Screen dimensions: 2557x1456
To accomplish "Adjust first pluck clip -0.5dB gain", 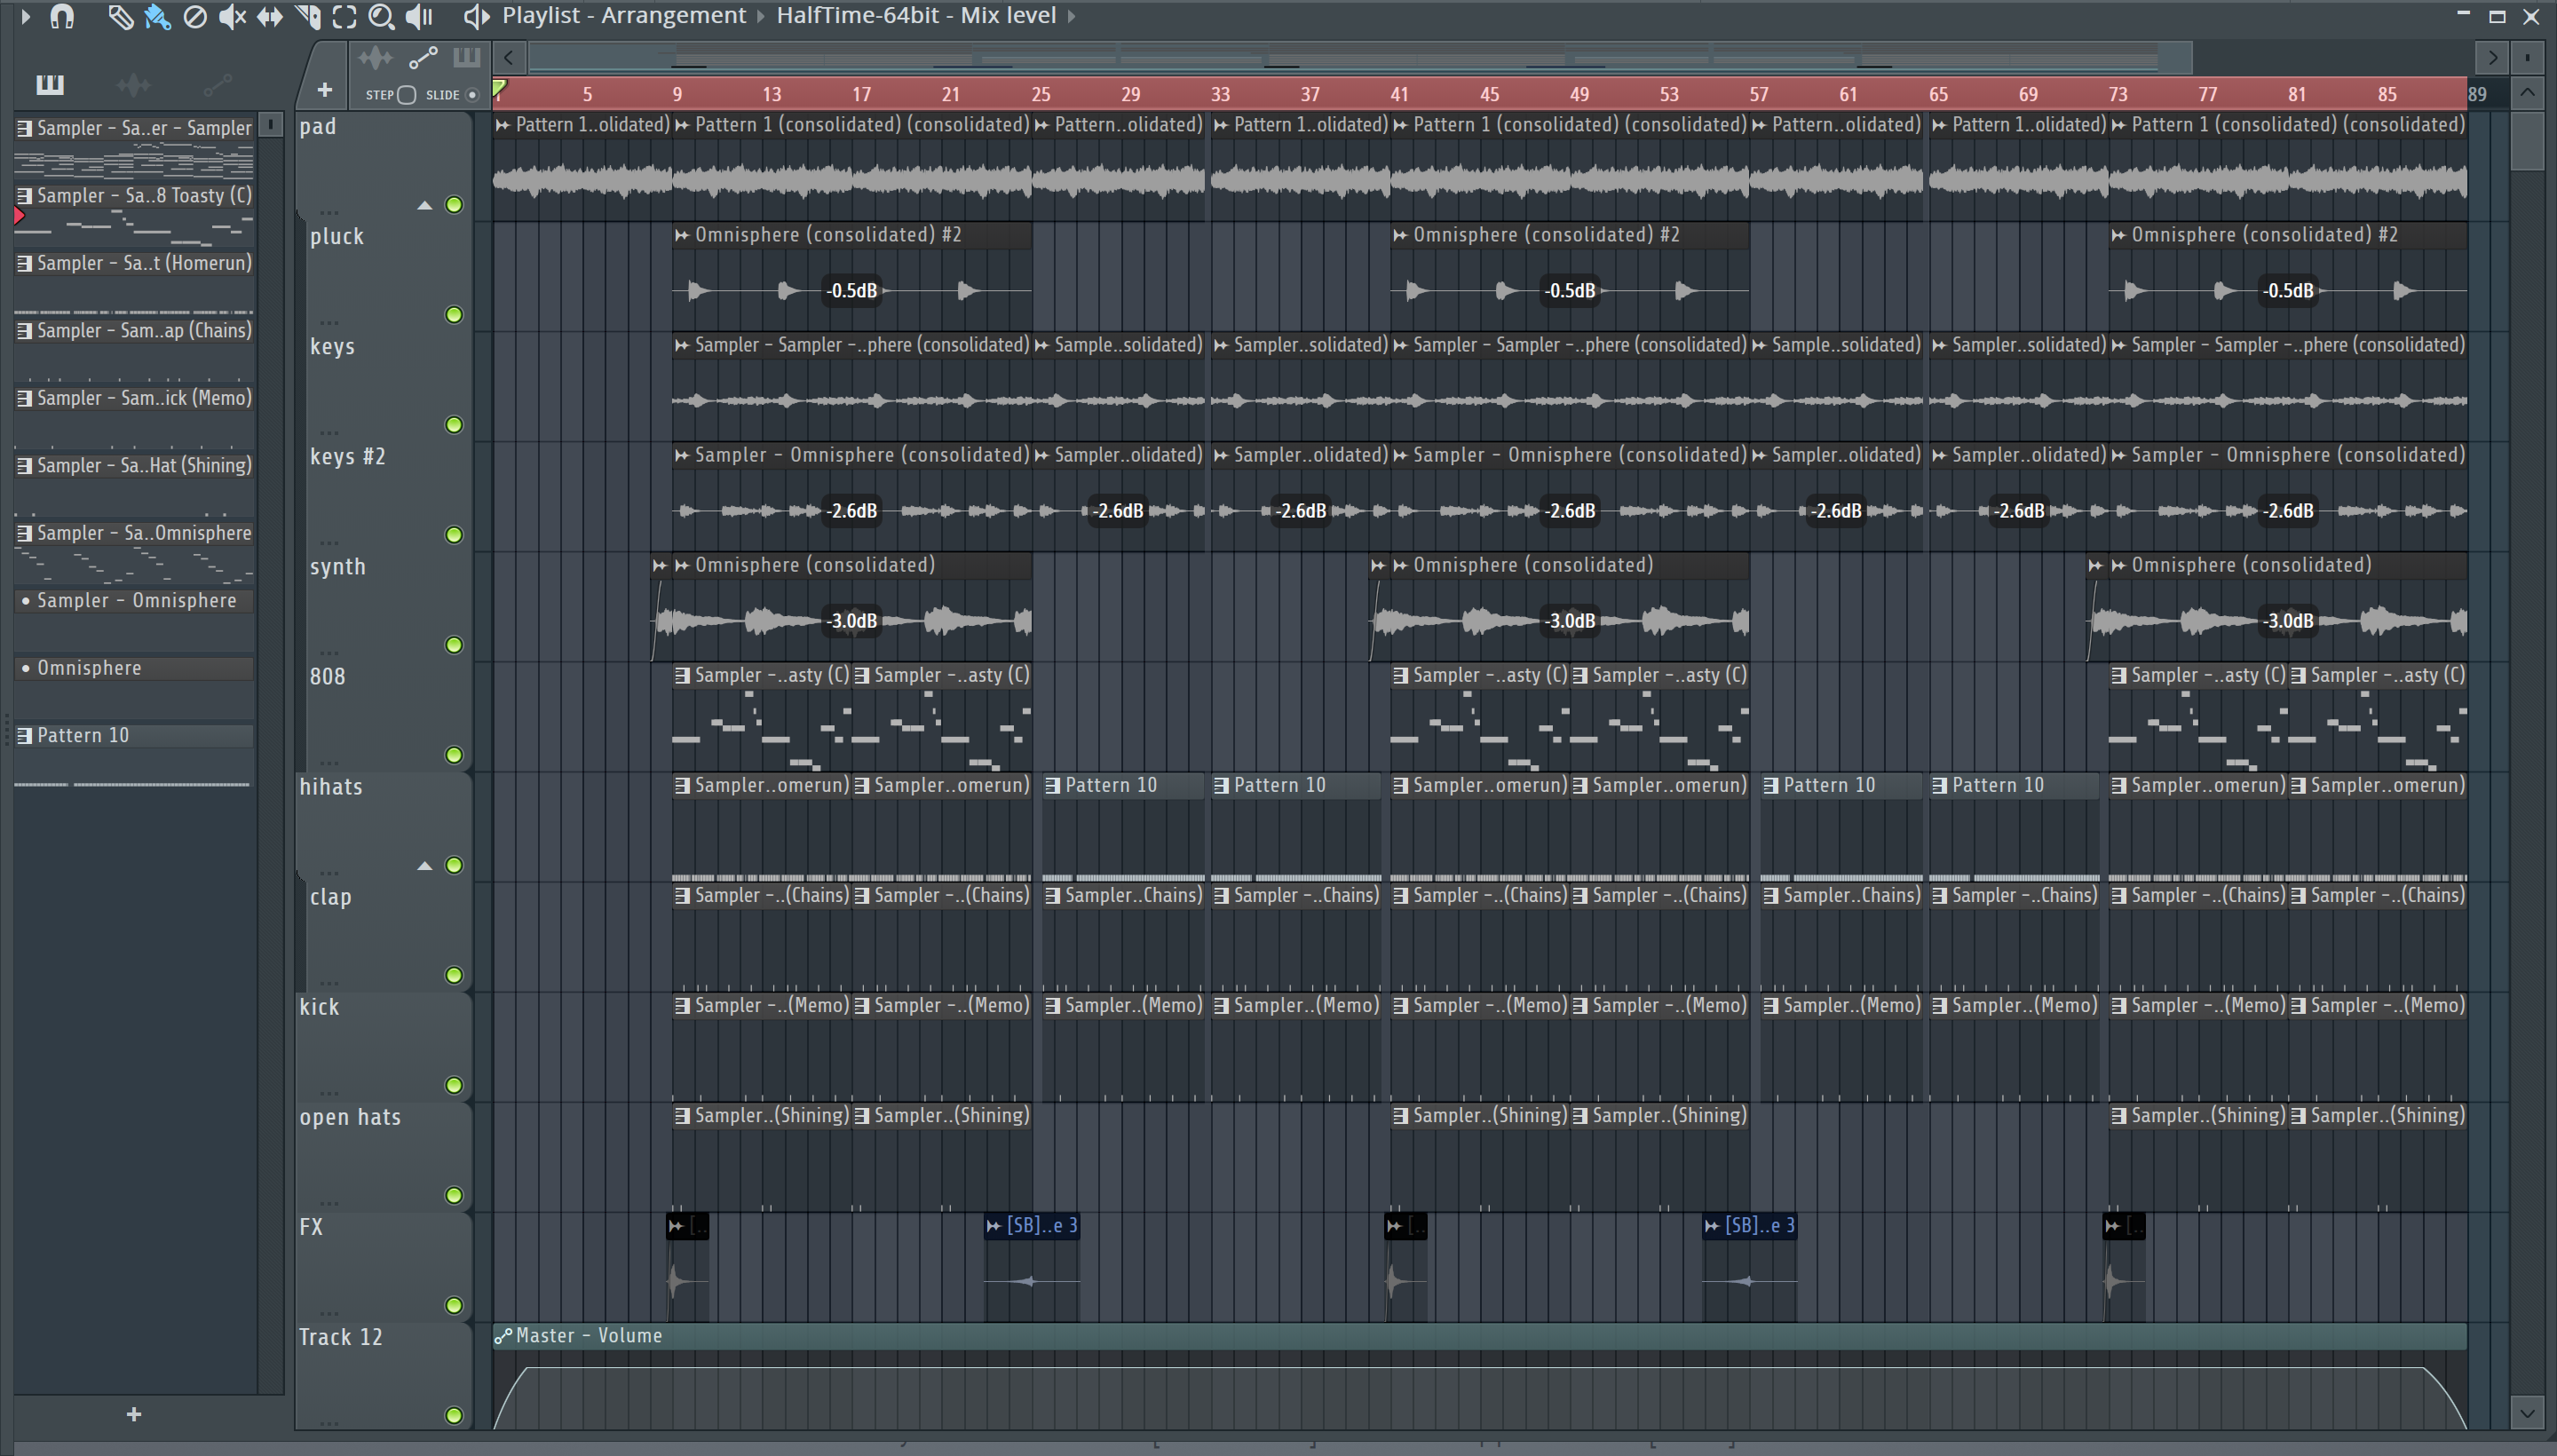I will coord(852,291).
